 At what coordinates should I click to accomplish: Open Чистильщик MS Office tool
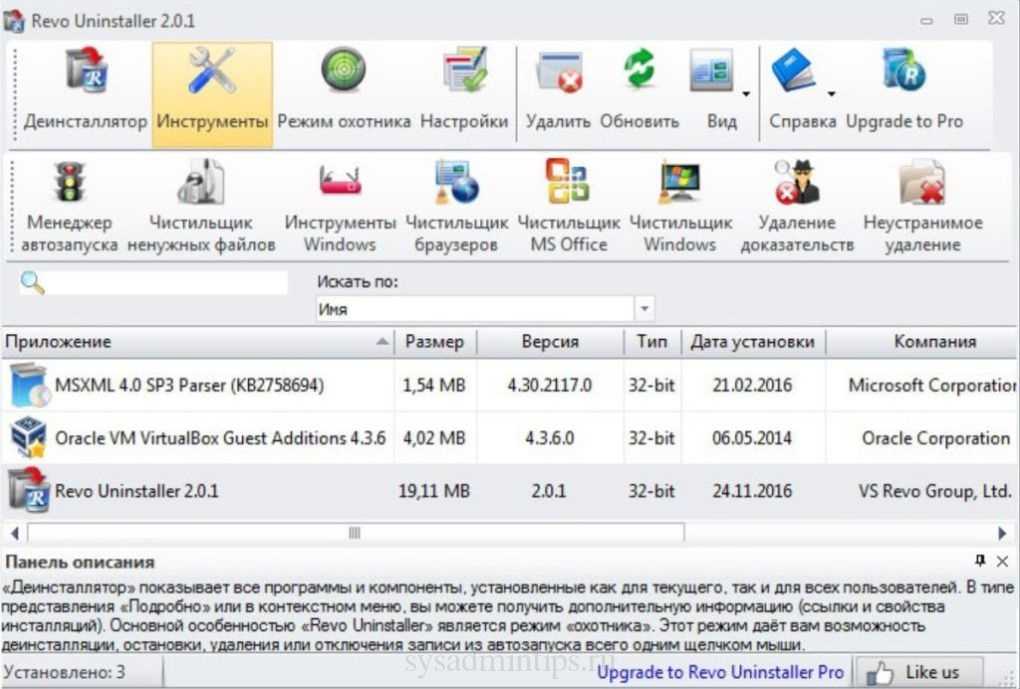(x=569, y=206)
